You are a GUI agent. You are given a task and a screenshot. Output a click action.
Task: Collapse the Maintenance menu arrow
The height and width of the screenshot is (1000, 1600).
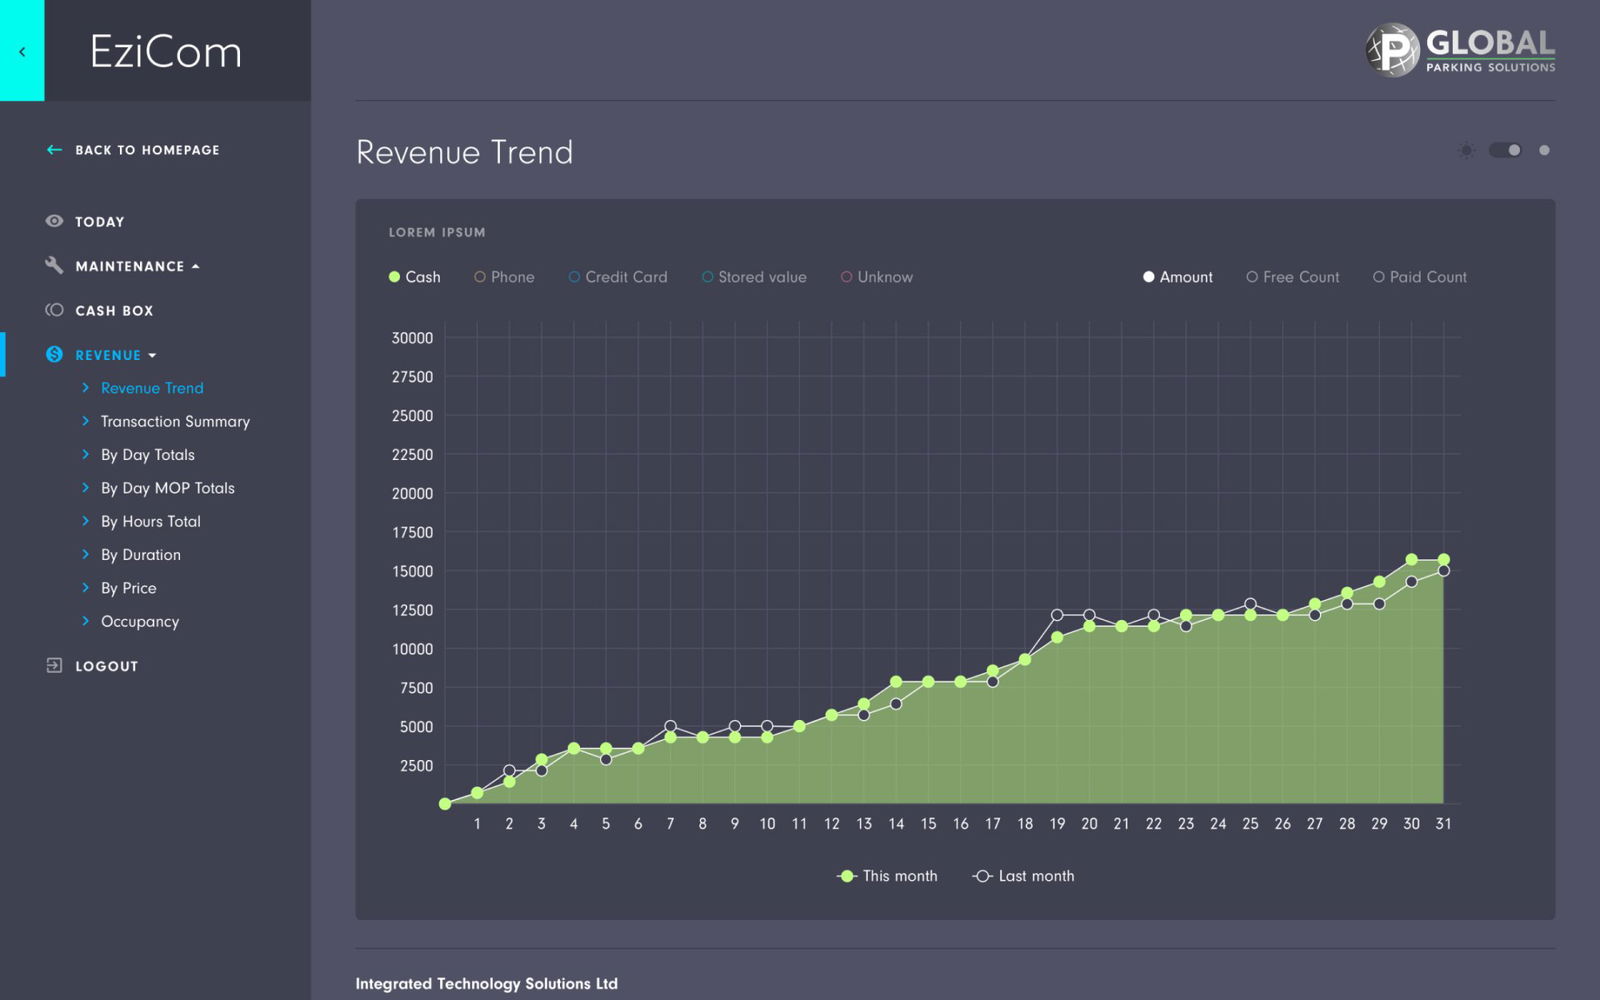tap(196, 266)
